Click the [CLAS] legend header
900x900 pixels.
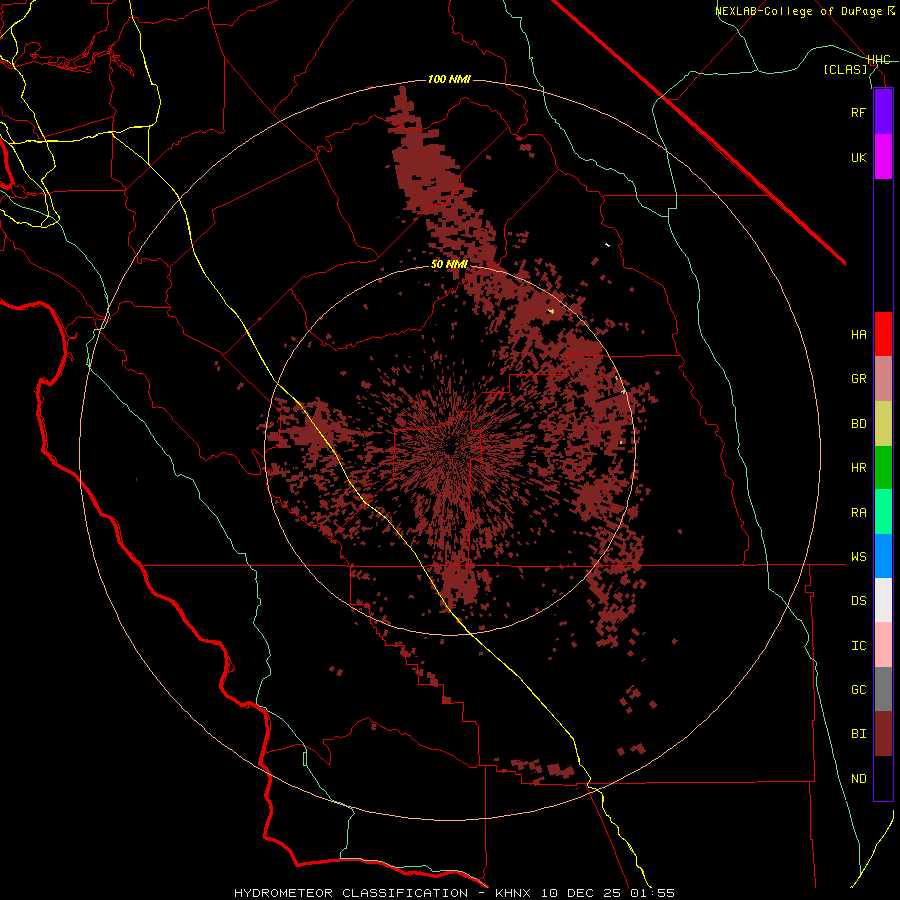845,69
